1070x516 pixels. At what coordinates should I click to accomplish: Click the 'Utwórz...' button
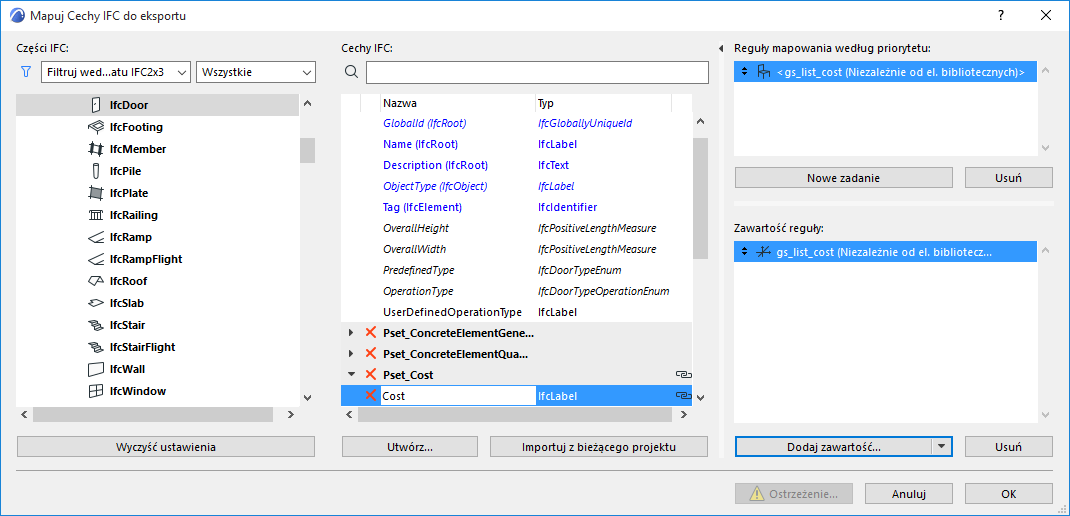tap(409, 447)
